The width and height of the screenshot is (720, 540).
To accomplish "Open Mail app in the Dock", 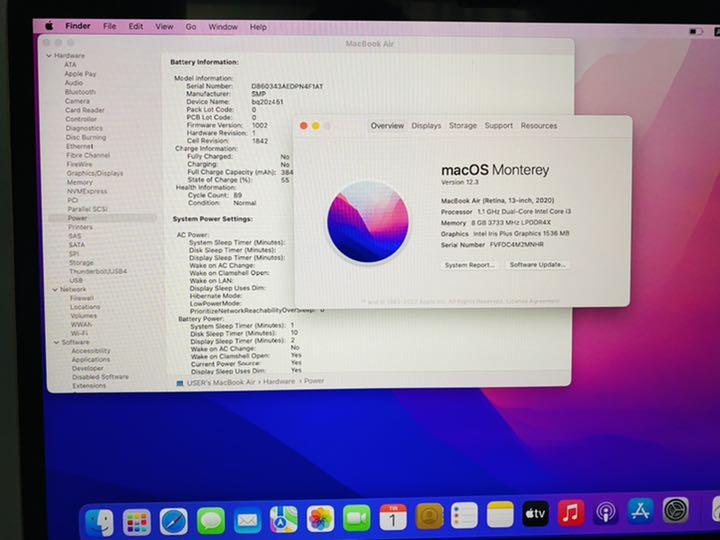I will (247, 521).
